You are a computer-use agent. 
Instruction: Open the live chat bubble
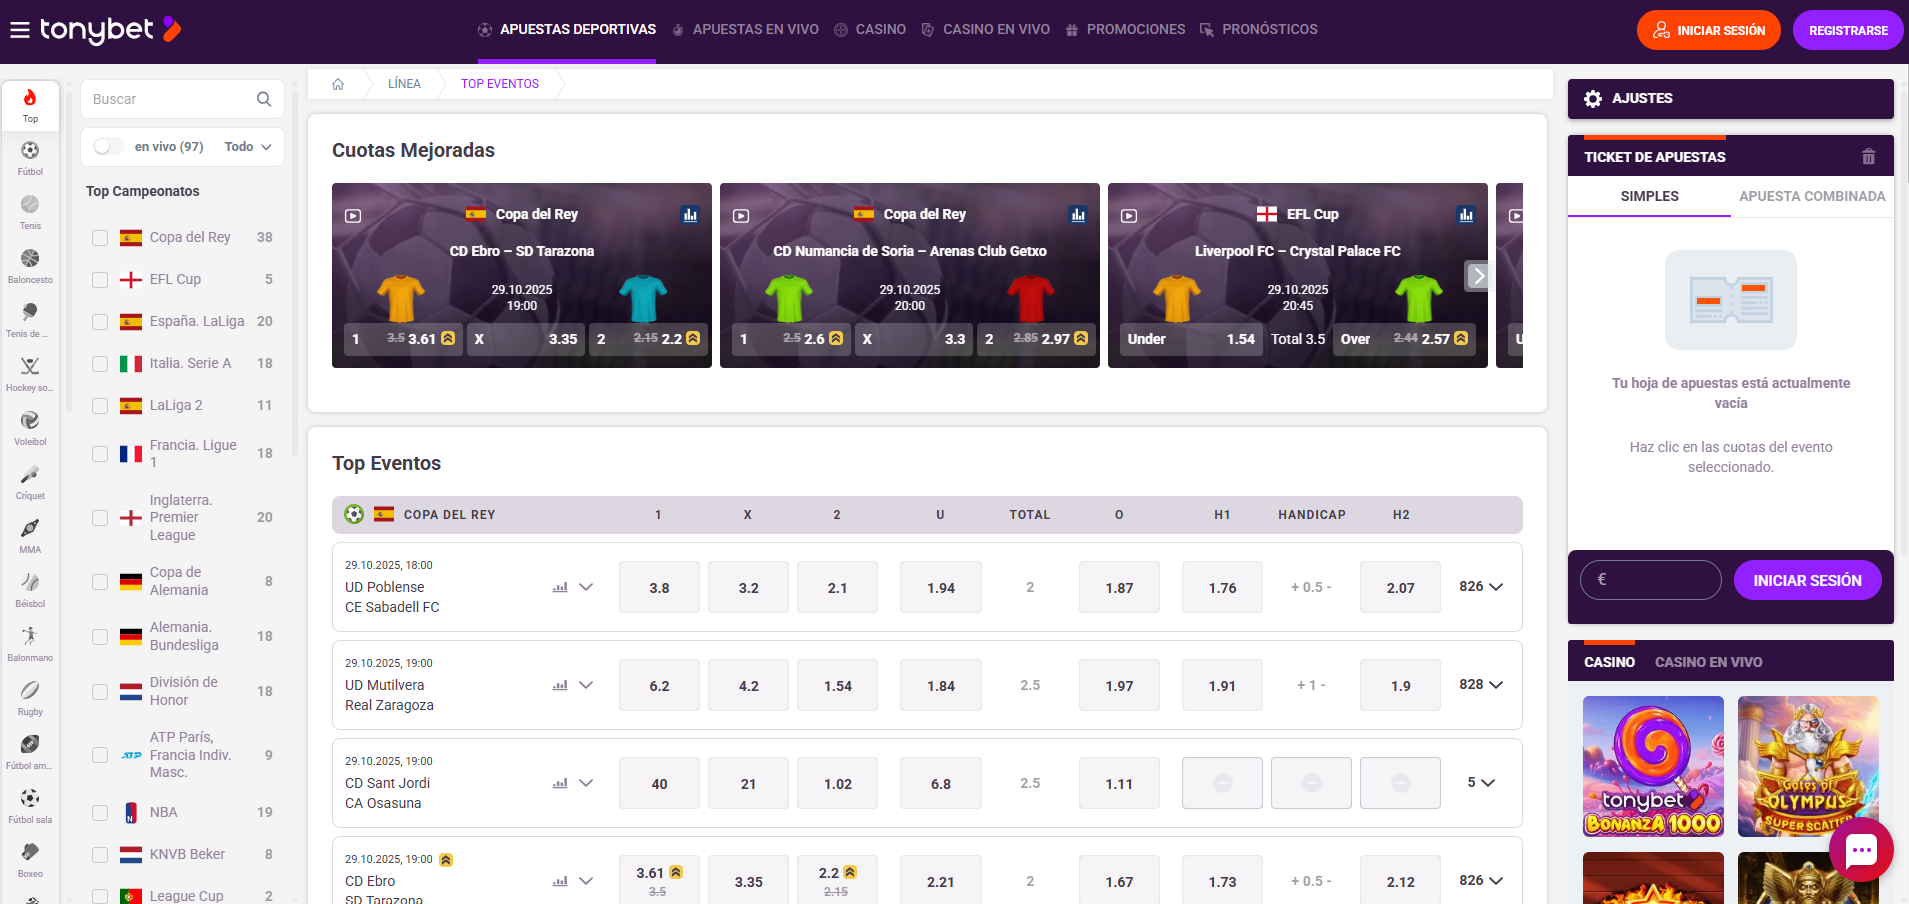point(1861,851)
